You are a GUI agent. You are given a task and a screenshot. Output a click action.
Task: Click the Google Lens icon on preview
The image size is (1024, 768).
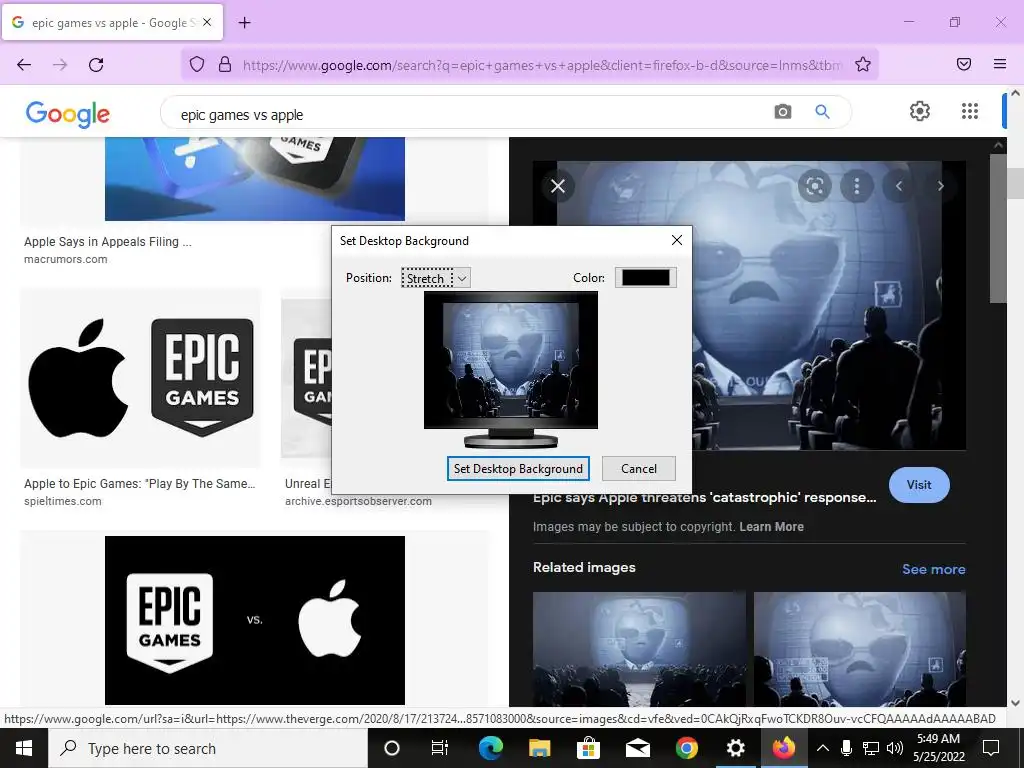pos(814,186)
